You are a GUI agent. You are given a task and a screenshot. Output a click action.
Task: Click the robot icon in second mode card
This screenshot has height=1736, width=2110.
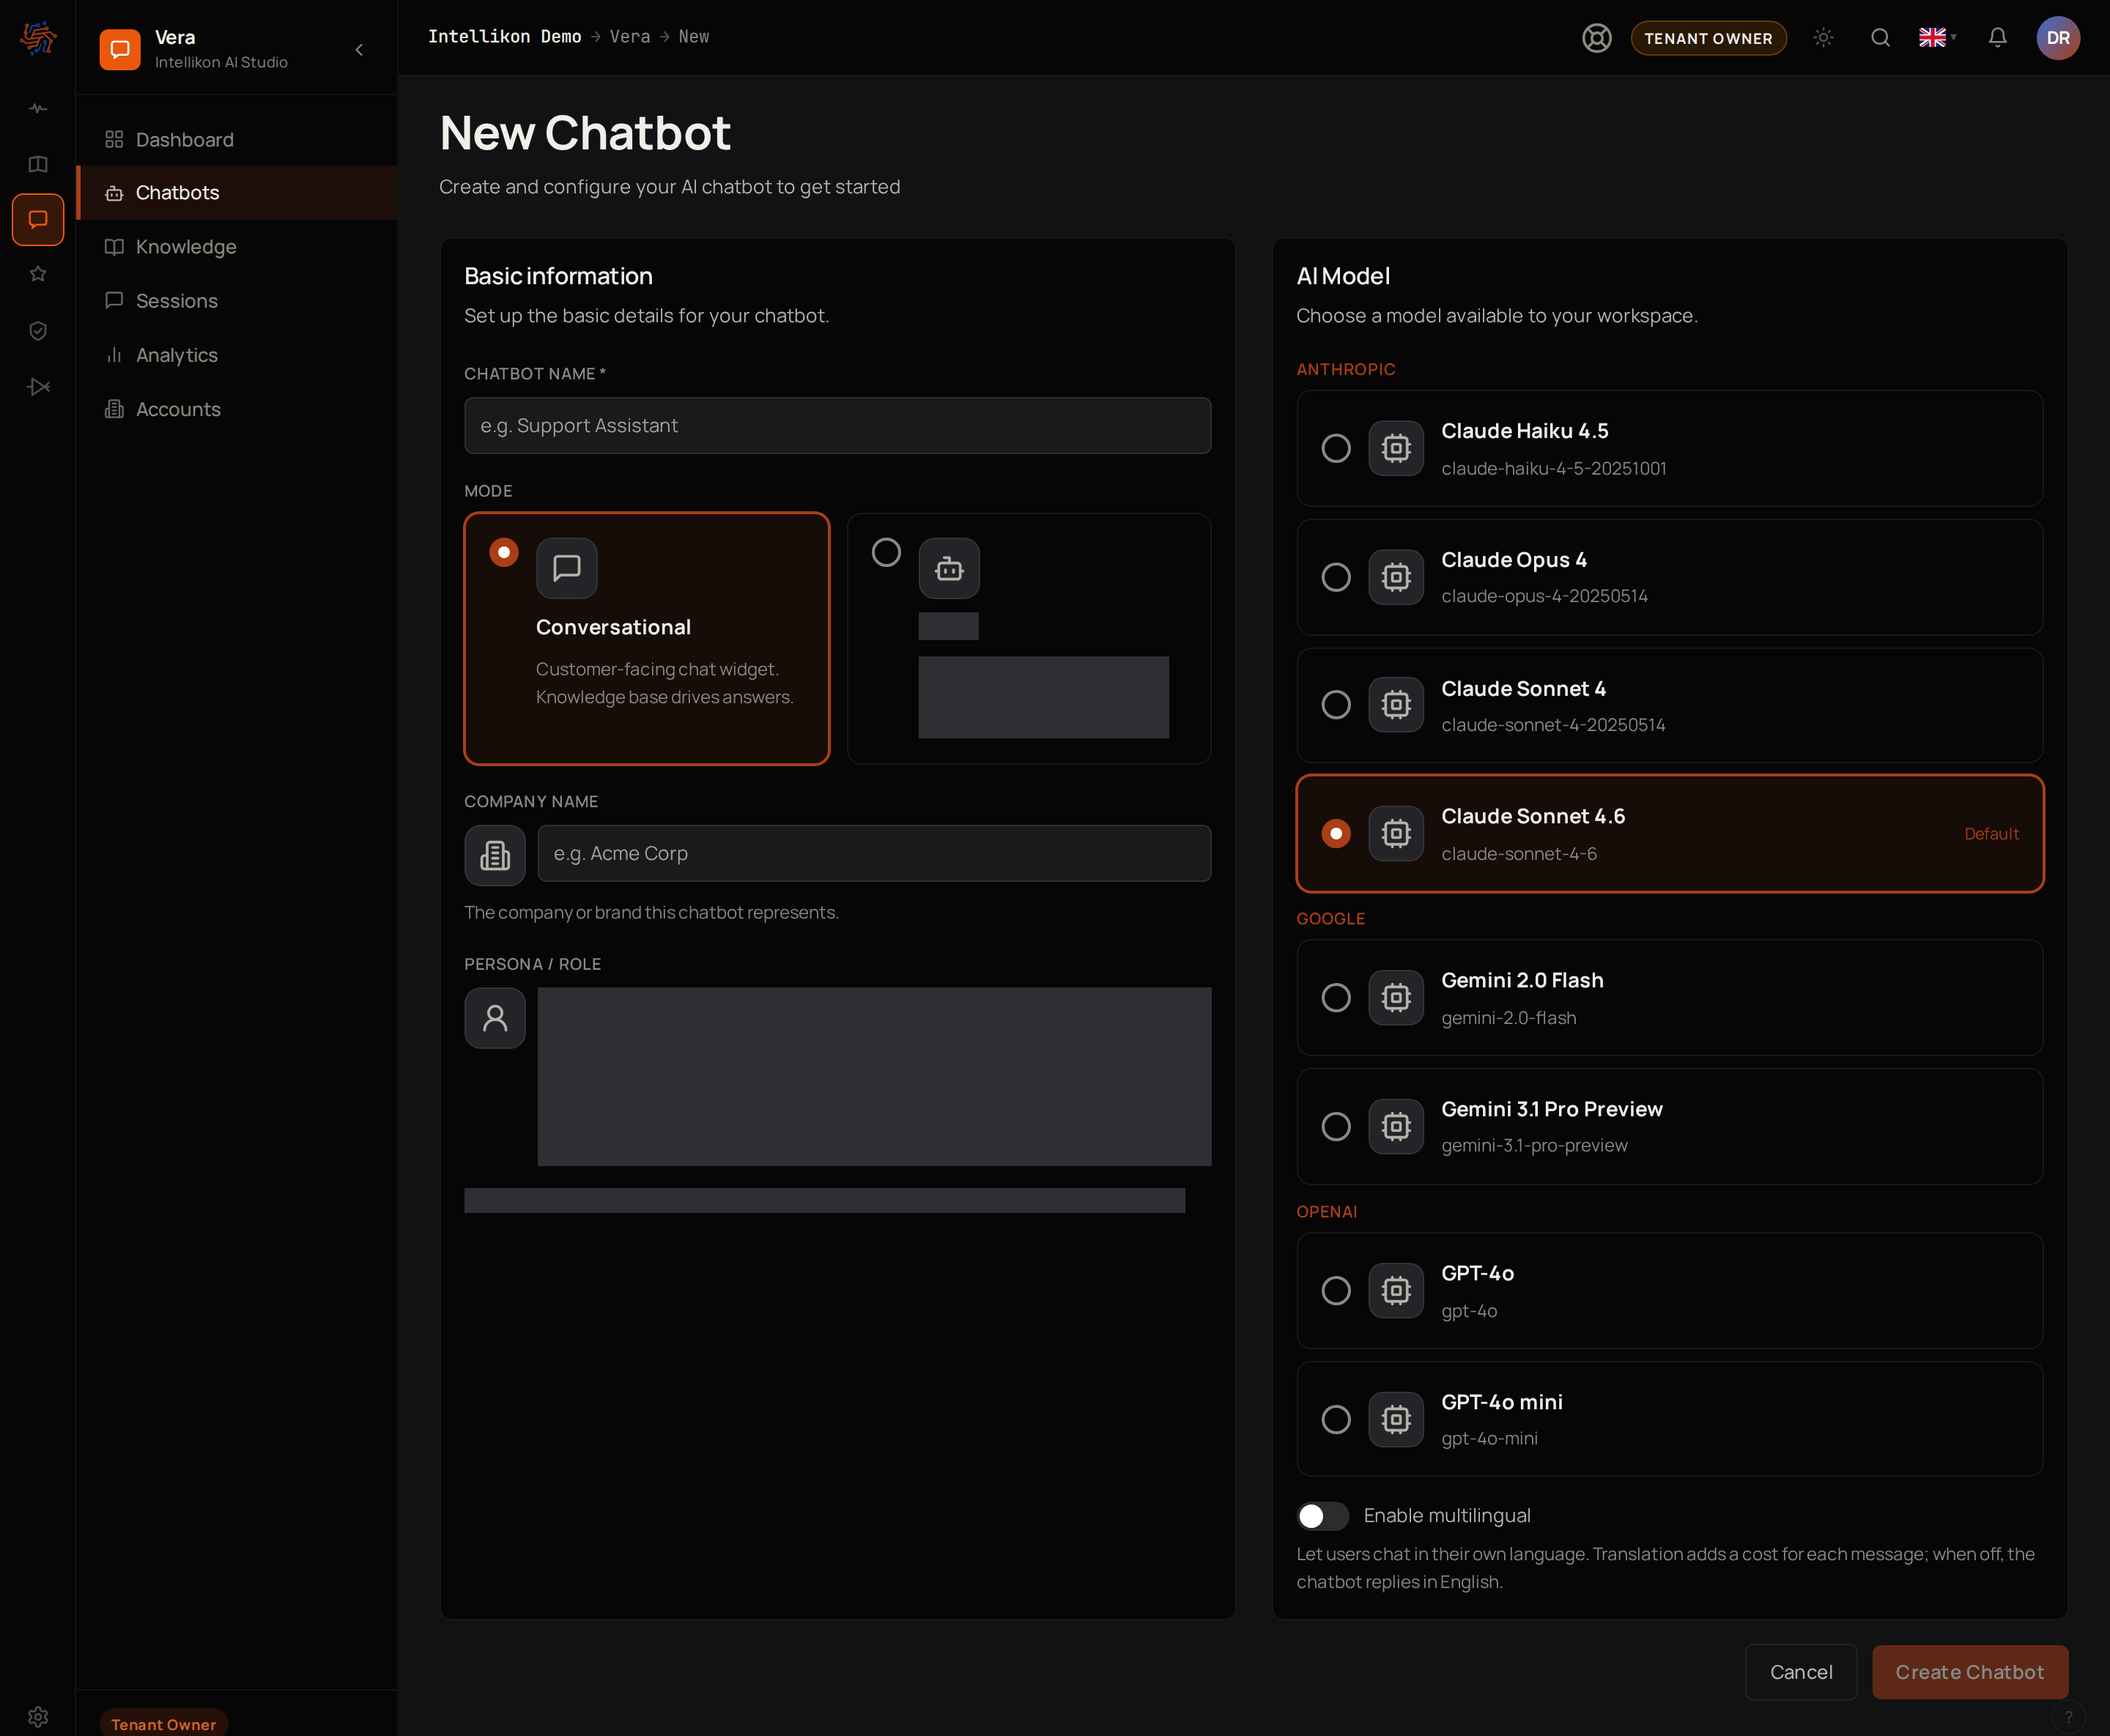click(x=949, y=568)
